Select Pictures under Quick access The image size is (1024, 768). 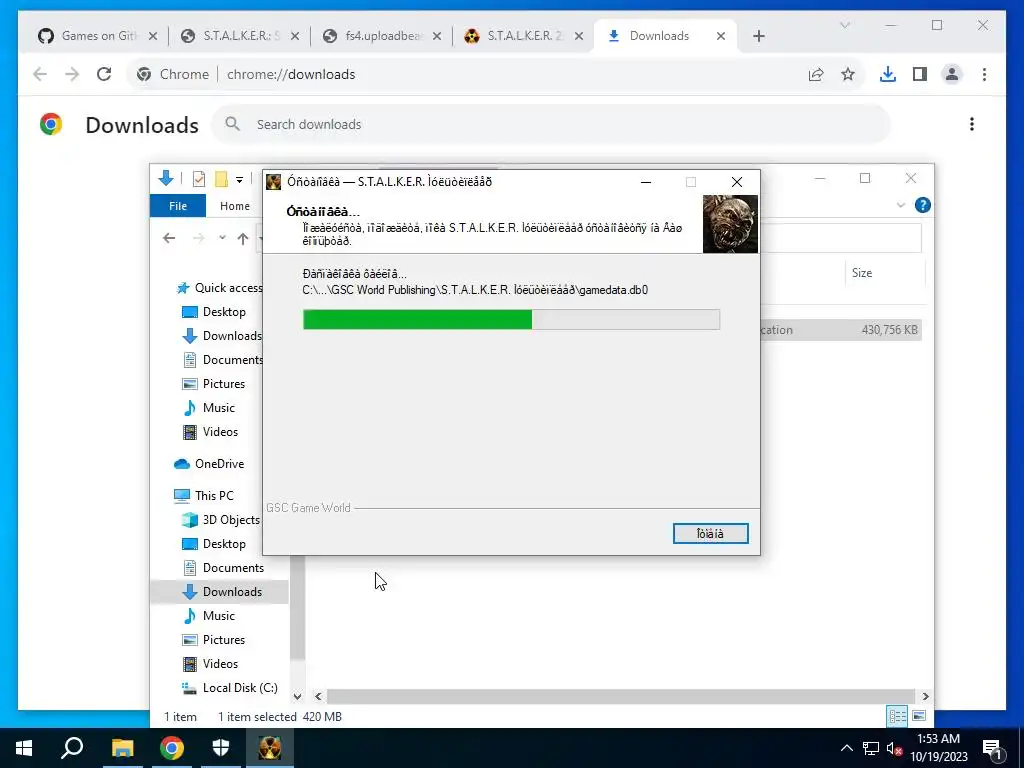pyautogui.click(x=223, y=384)
